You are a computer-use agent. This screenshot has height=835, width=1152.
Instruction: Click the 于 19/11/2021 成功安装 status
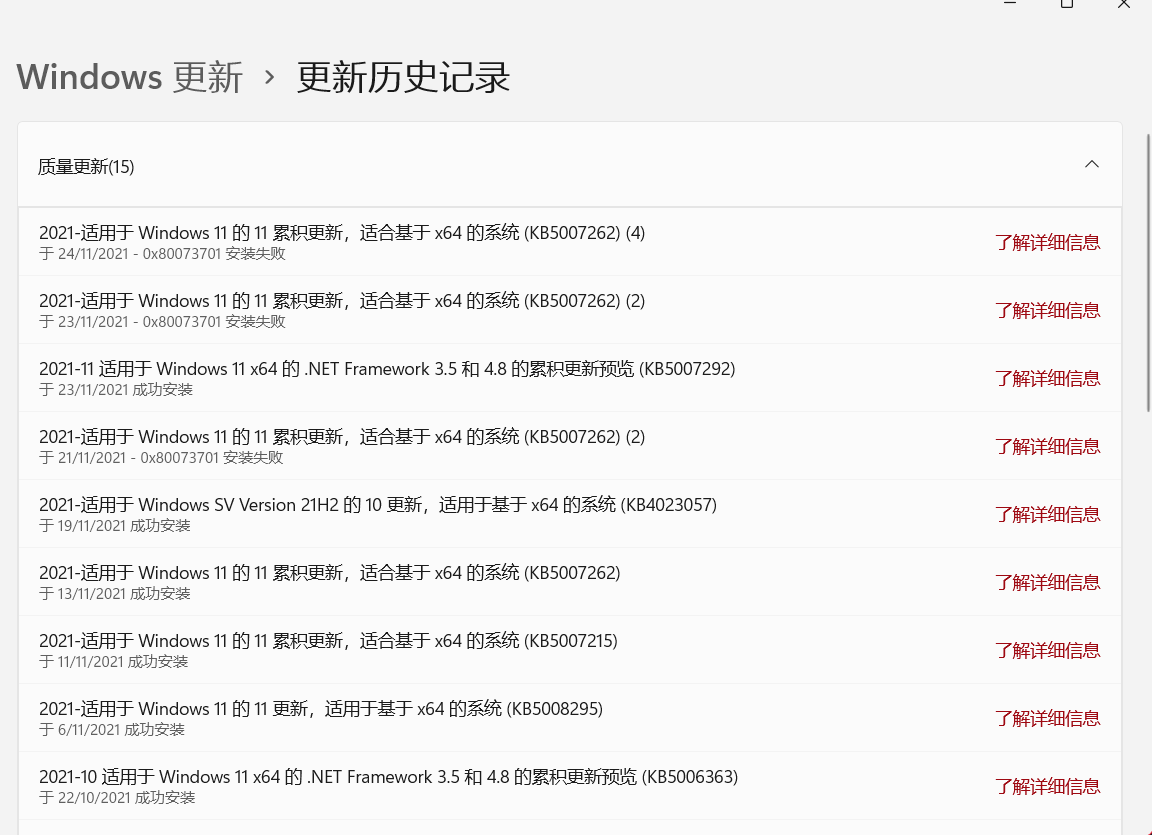[115, 526]
